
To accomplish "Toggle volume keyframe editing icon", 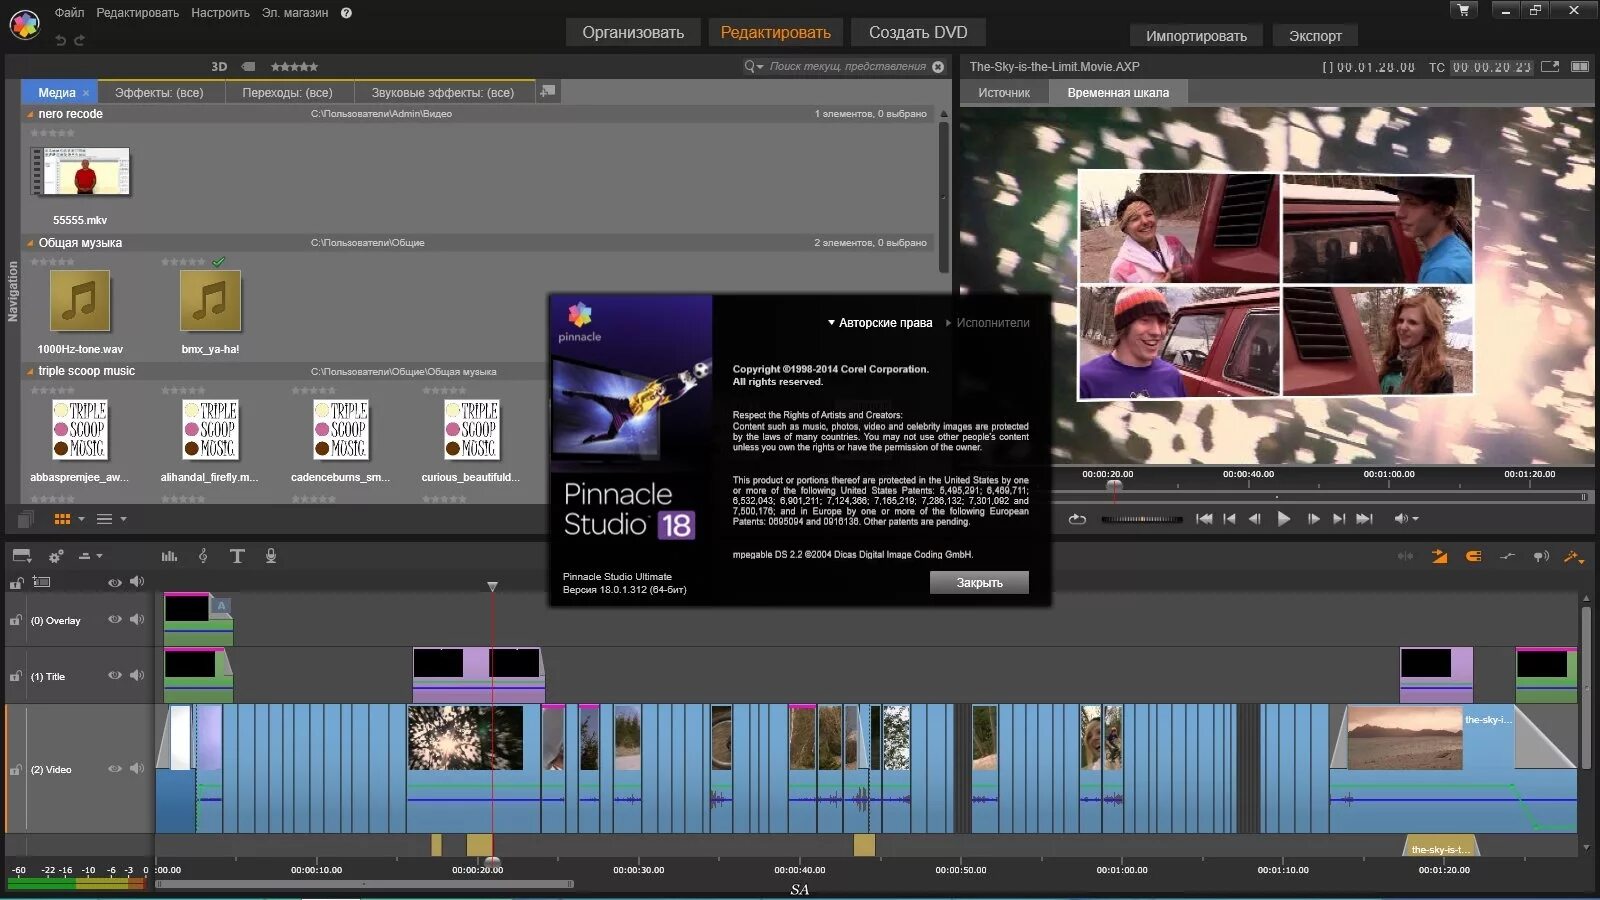I will click(1507, 556).
